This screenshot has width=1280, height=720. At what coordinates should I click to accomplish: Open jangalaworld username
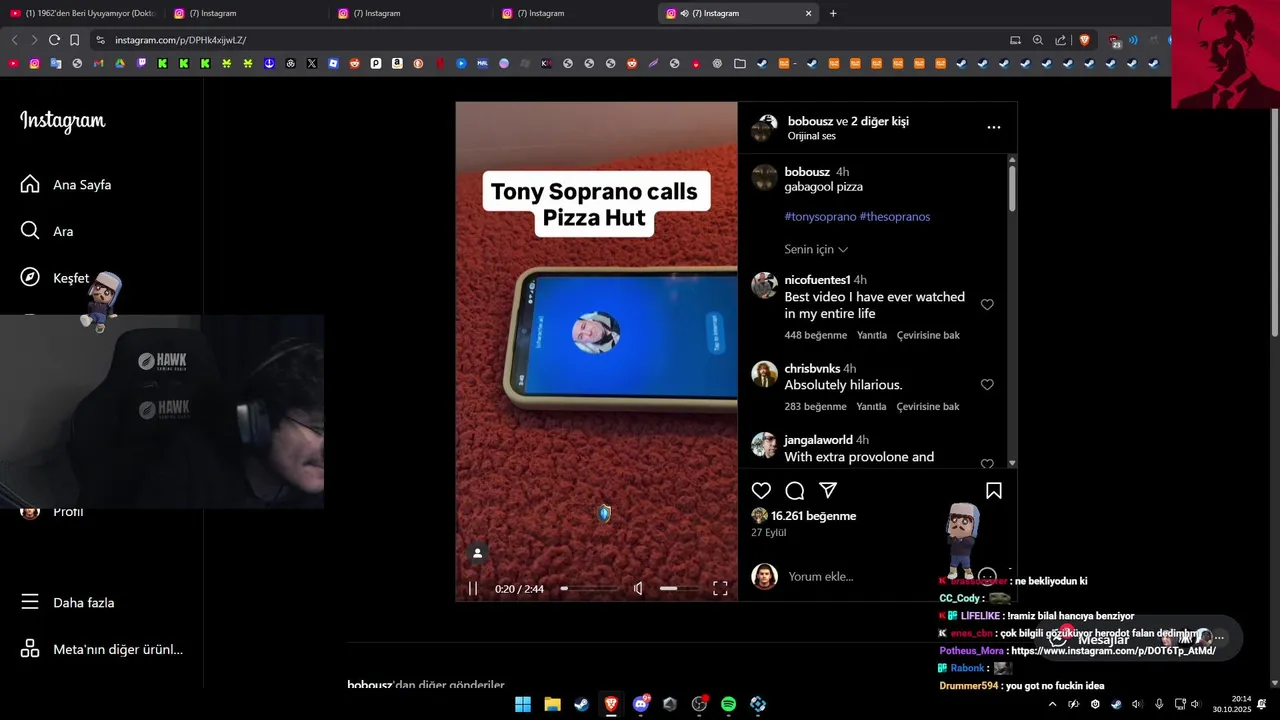click(818, 440)
